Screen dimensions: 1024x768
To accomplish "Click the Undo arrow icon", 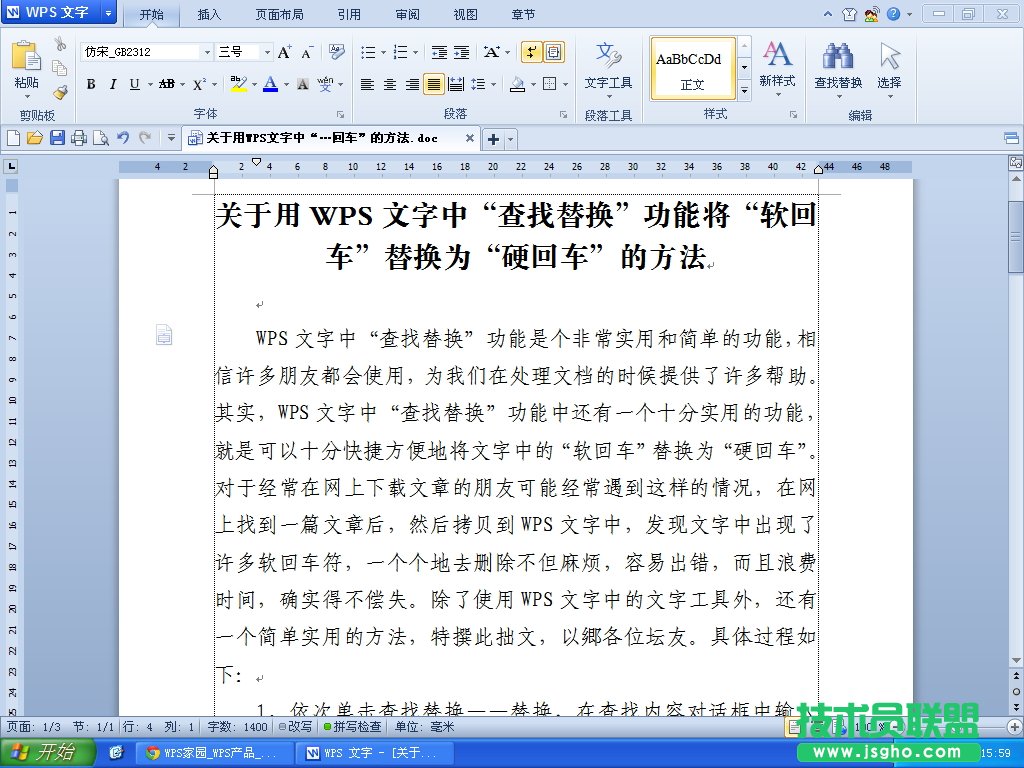I will click(x=123, y=138).
